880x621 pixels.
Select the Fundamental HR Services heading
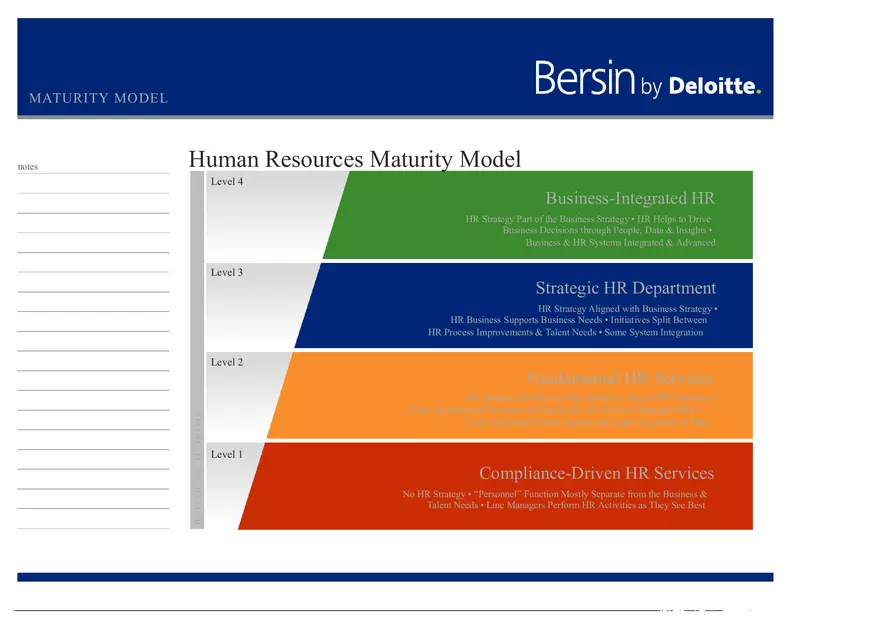click(x=619, y=378)
